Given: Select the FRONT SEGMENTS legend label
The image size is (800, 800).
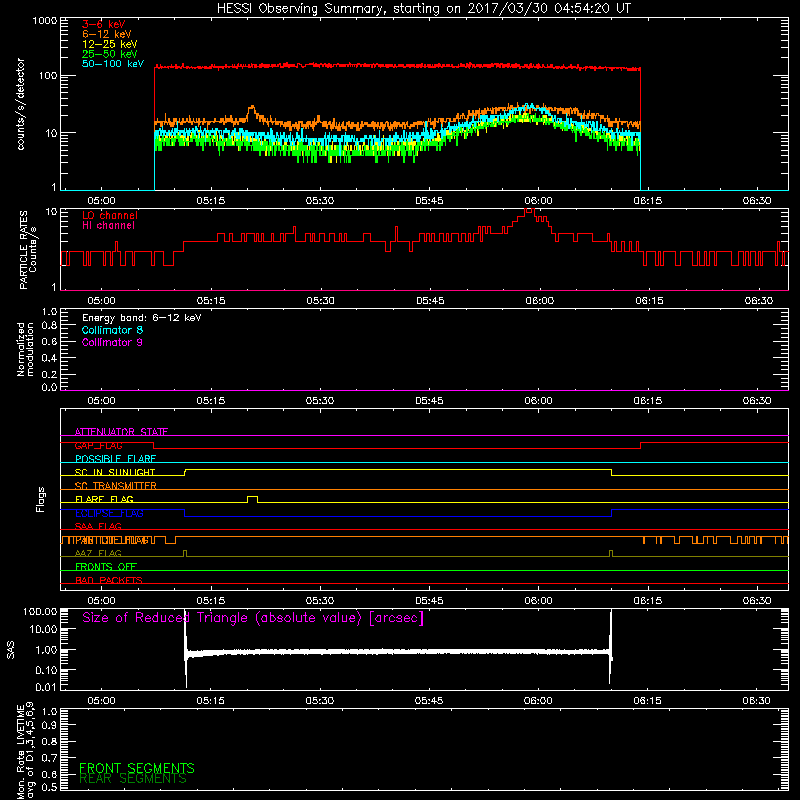Looking at the screenshot, I should point(137,768).
